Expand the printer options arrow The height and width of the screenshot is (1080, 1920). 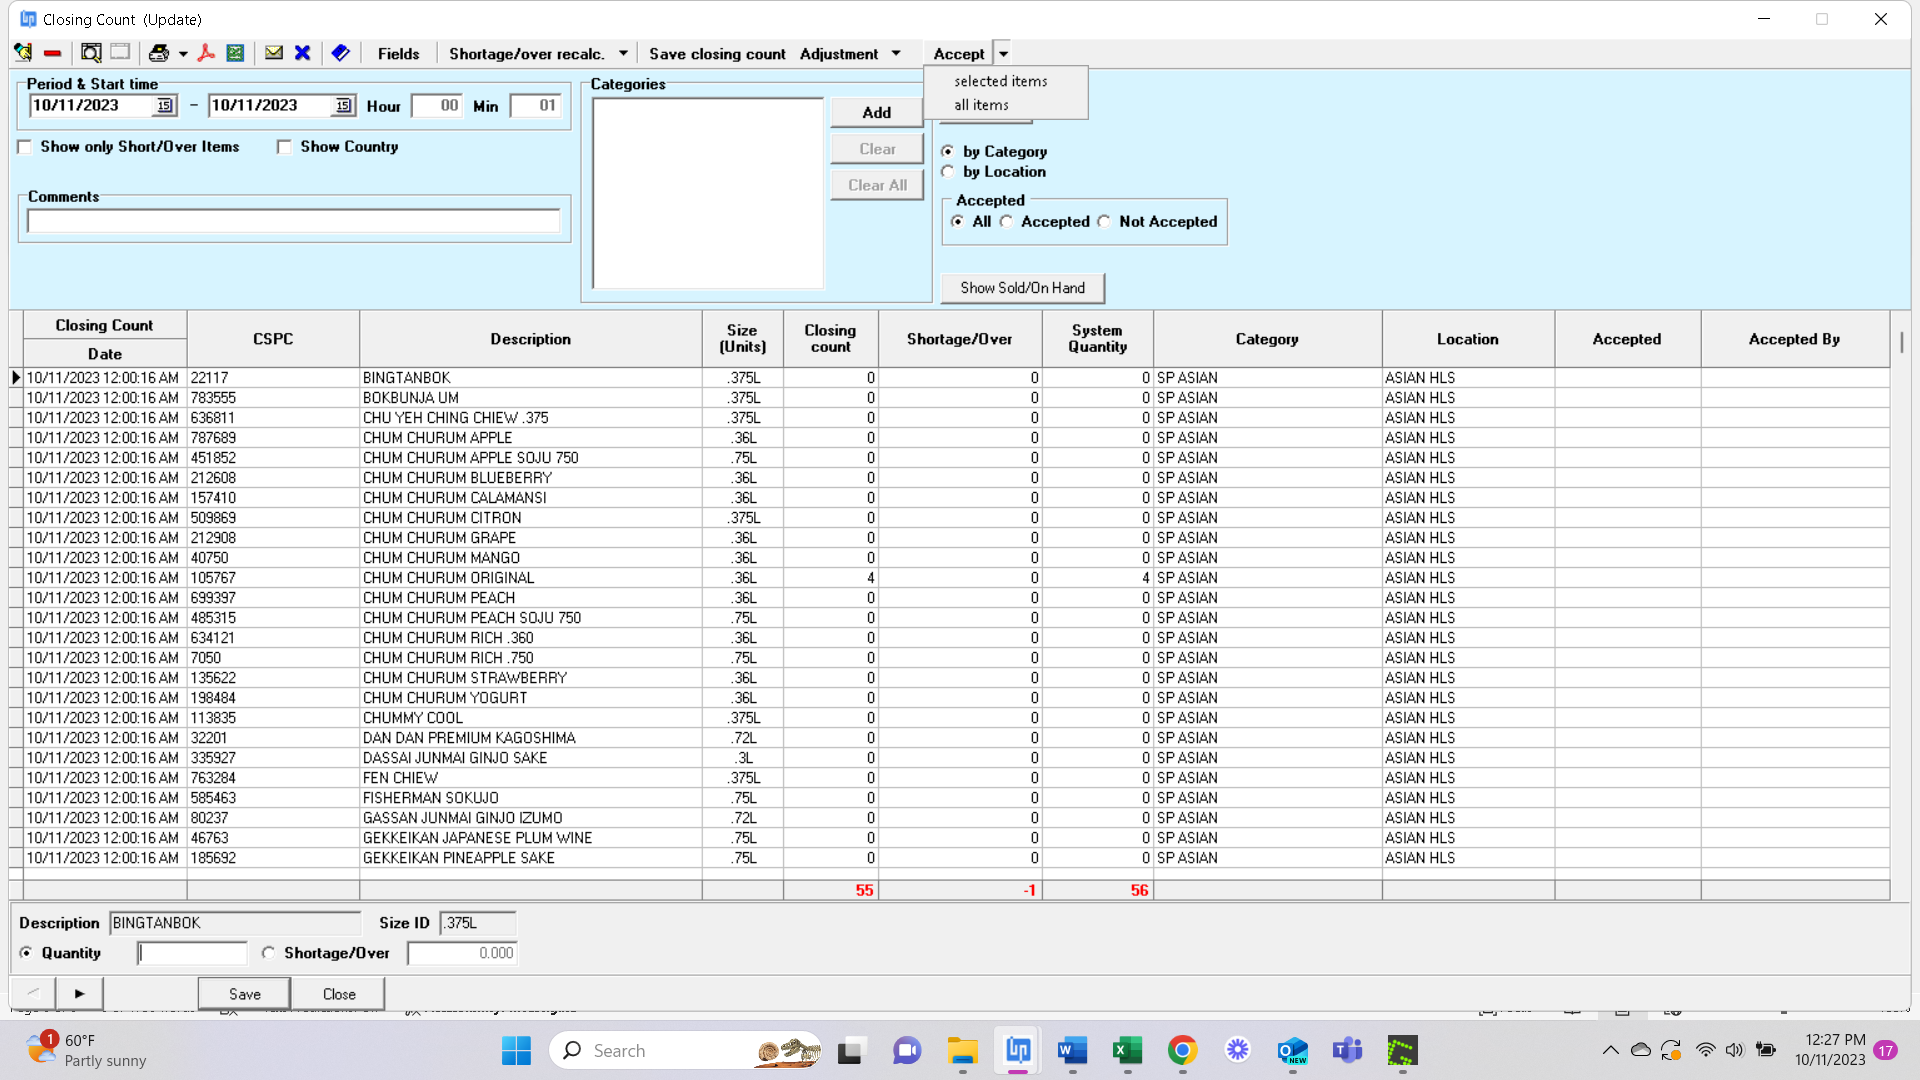(183, 54)
